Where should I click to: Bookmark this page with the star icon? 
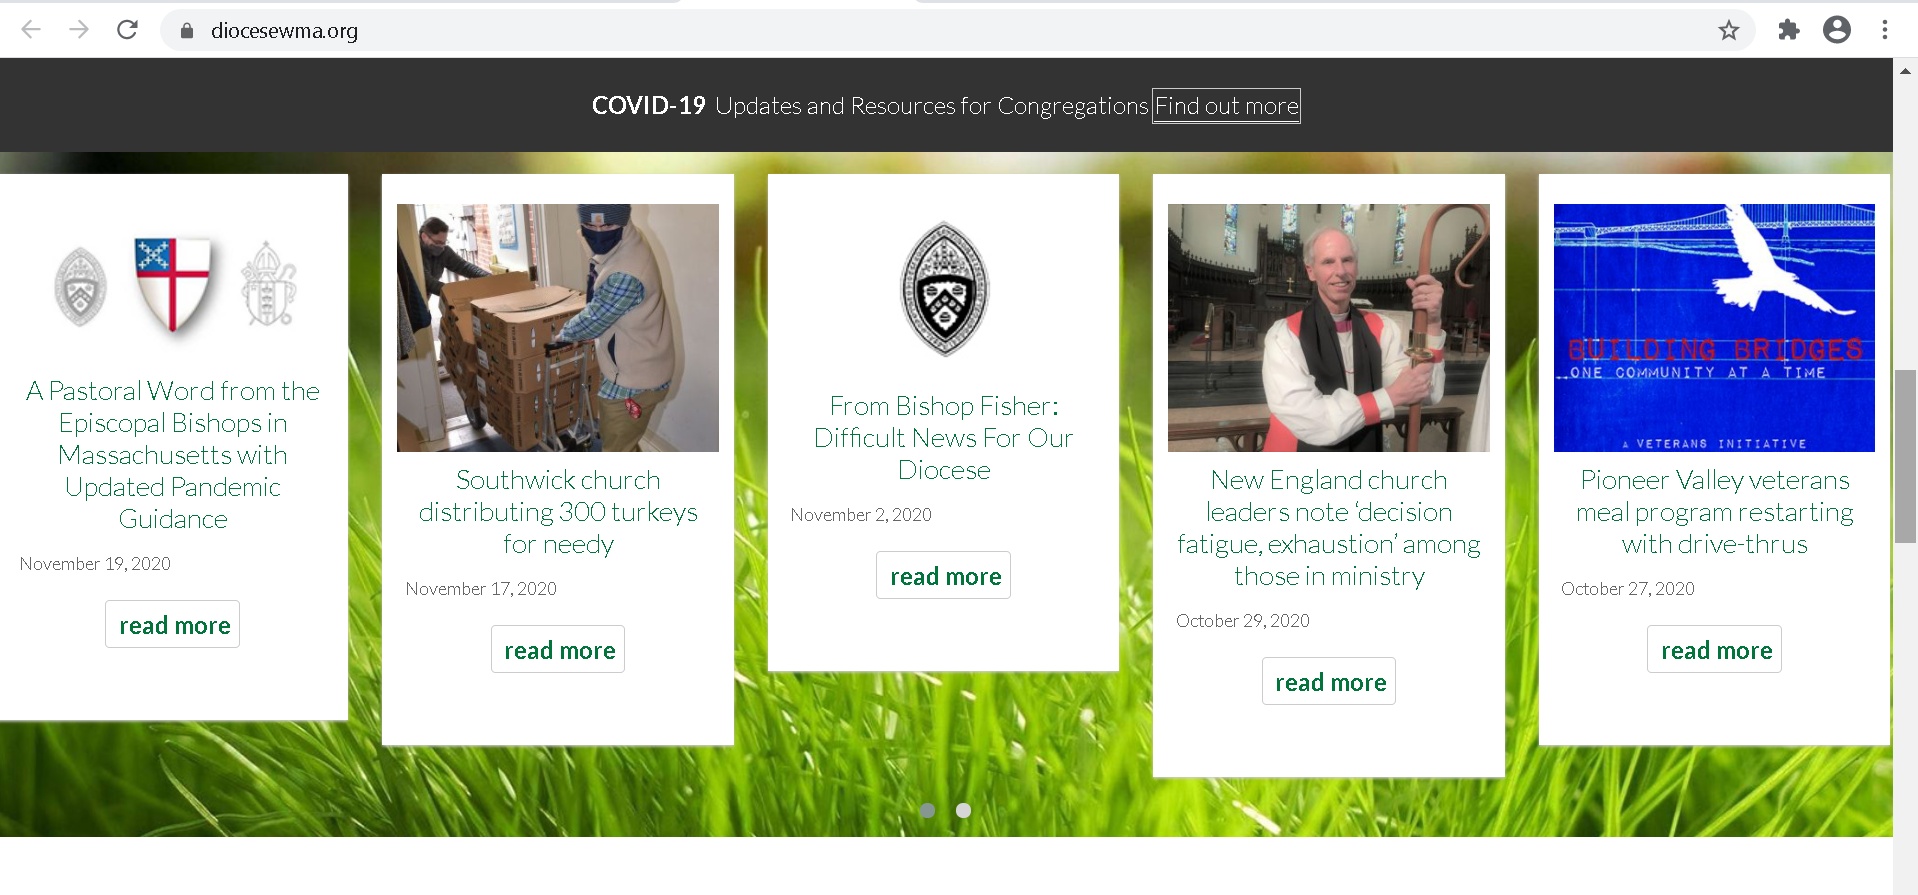(1729, 31)
